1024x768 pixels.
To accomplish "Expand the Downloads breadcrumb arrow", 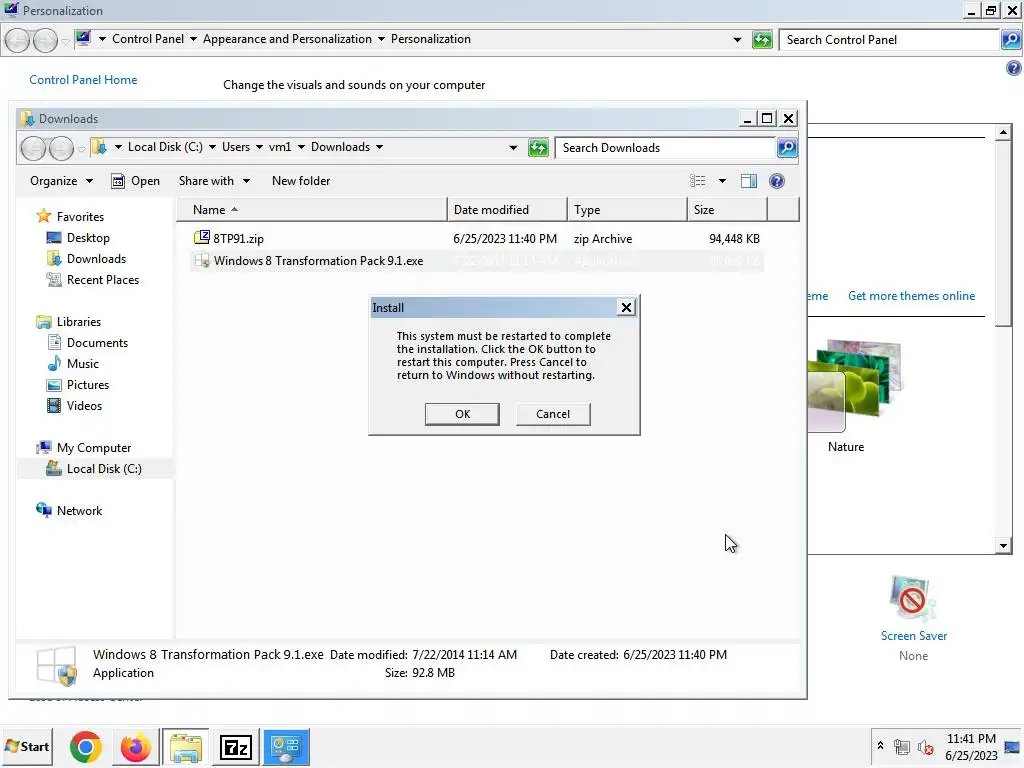I will (x=379, y=148).
